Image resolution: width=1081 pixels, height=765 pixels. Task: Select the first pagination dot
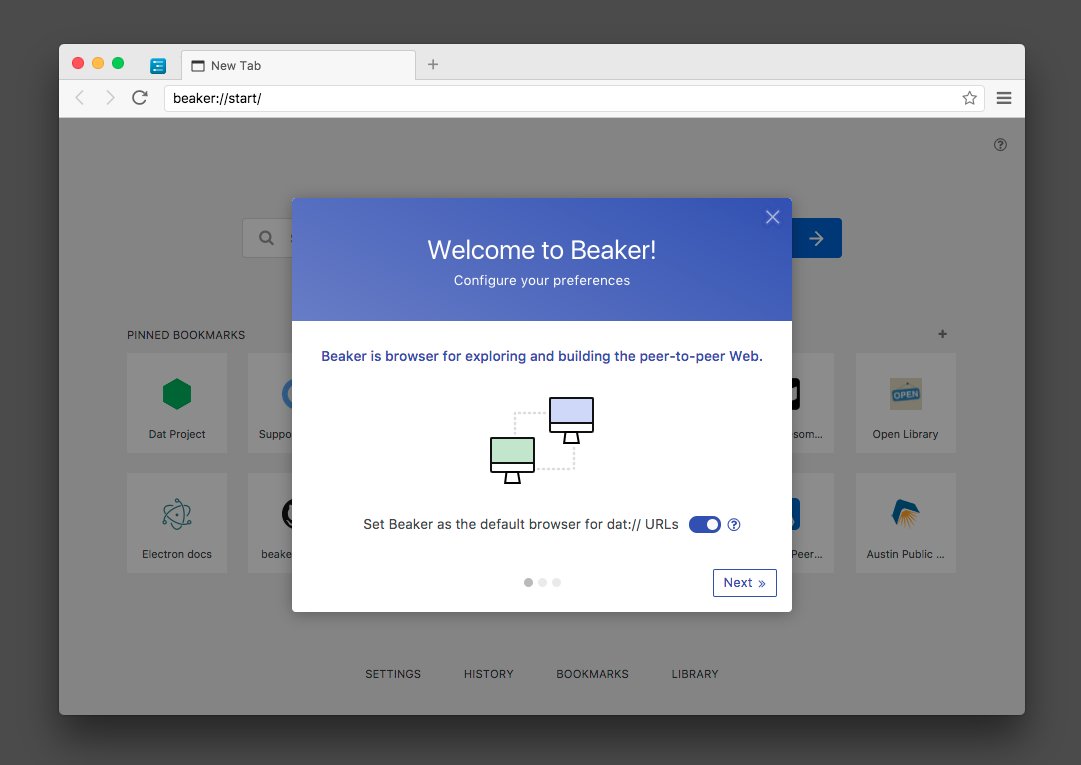point(528,582)
